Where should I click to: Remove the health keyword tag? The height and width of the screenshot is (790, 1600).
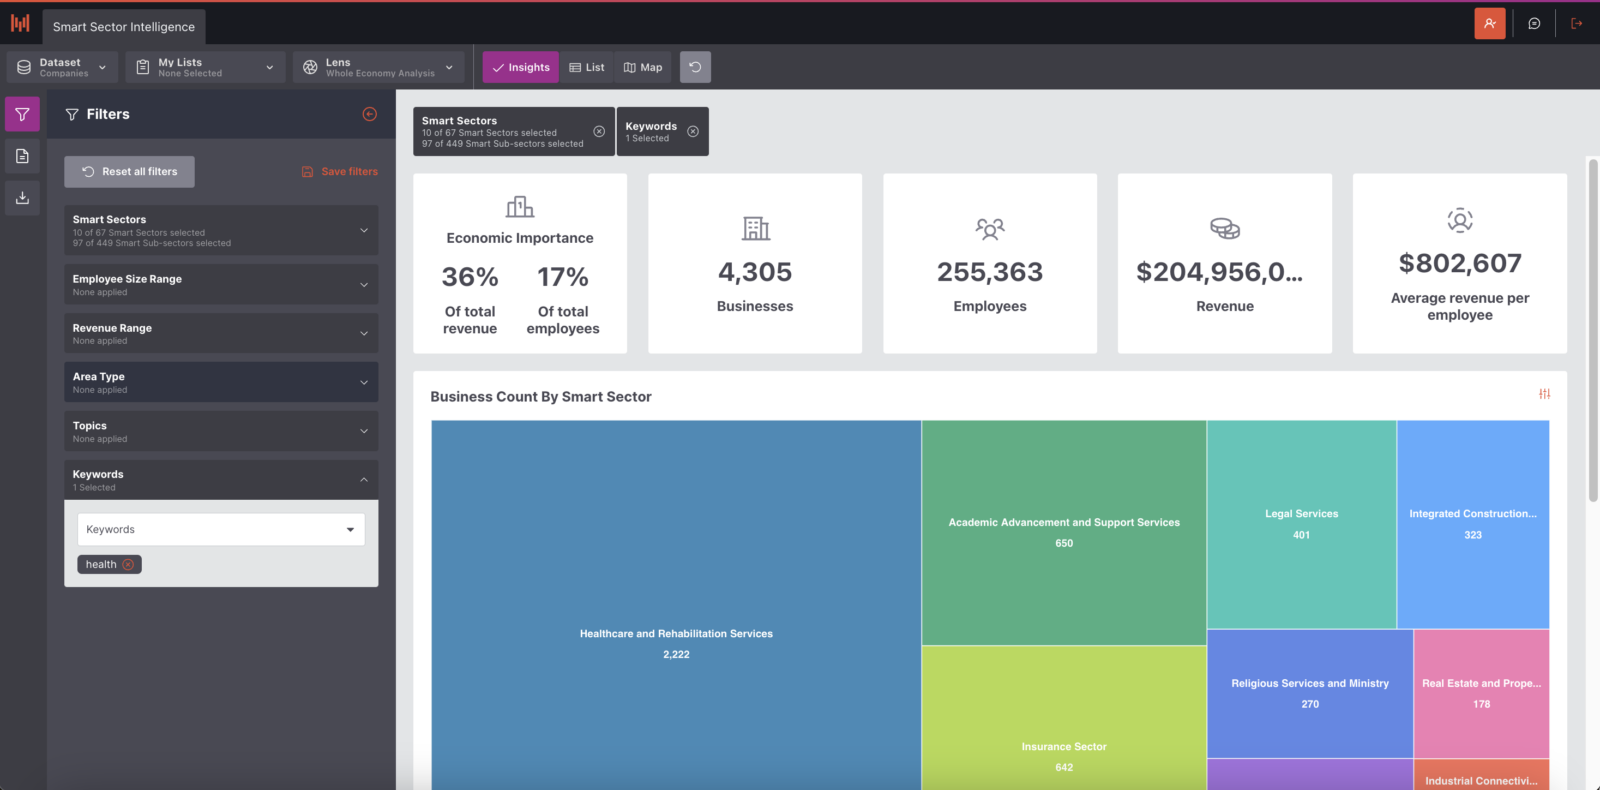pos(128,565)
